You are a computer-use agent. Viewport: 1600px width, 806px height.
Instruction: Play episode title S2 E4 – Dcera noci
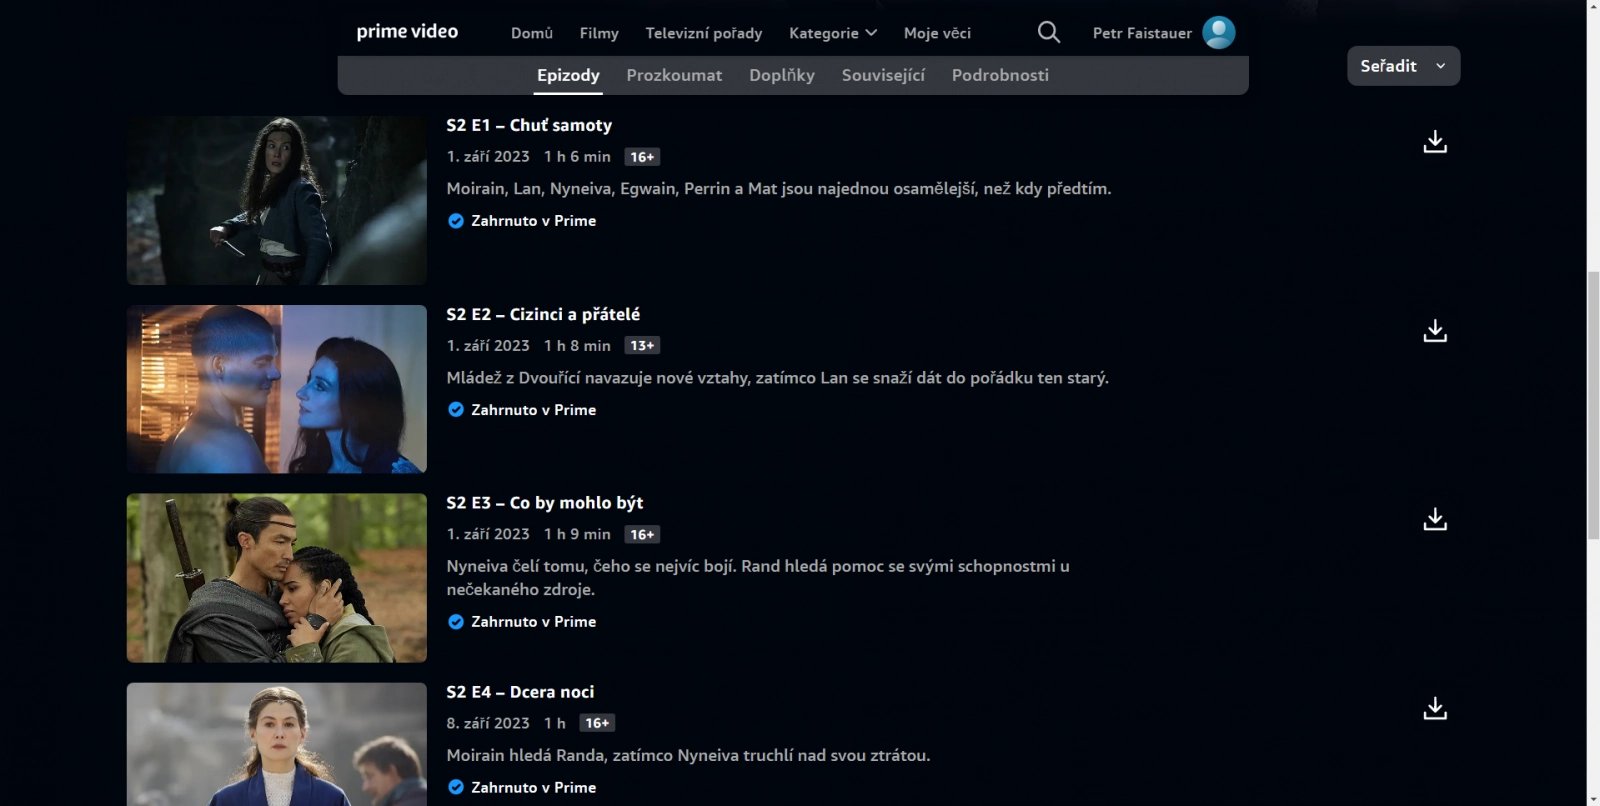coord(520,692)
